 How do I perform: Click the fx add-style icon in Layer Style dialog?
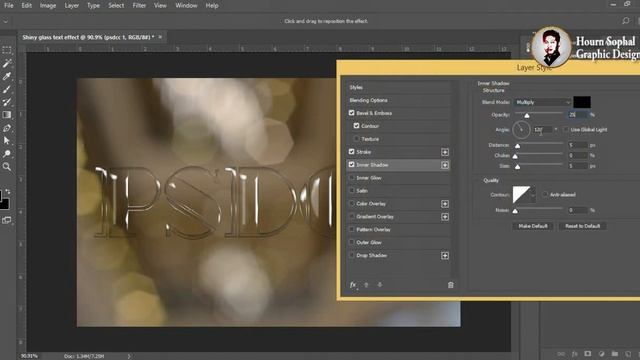click(353, 285)
